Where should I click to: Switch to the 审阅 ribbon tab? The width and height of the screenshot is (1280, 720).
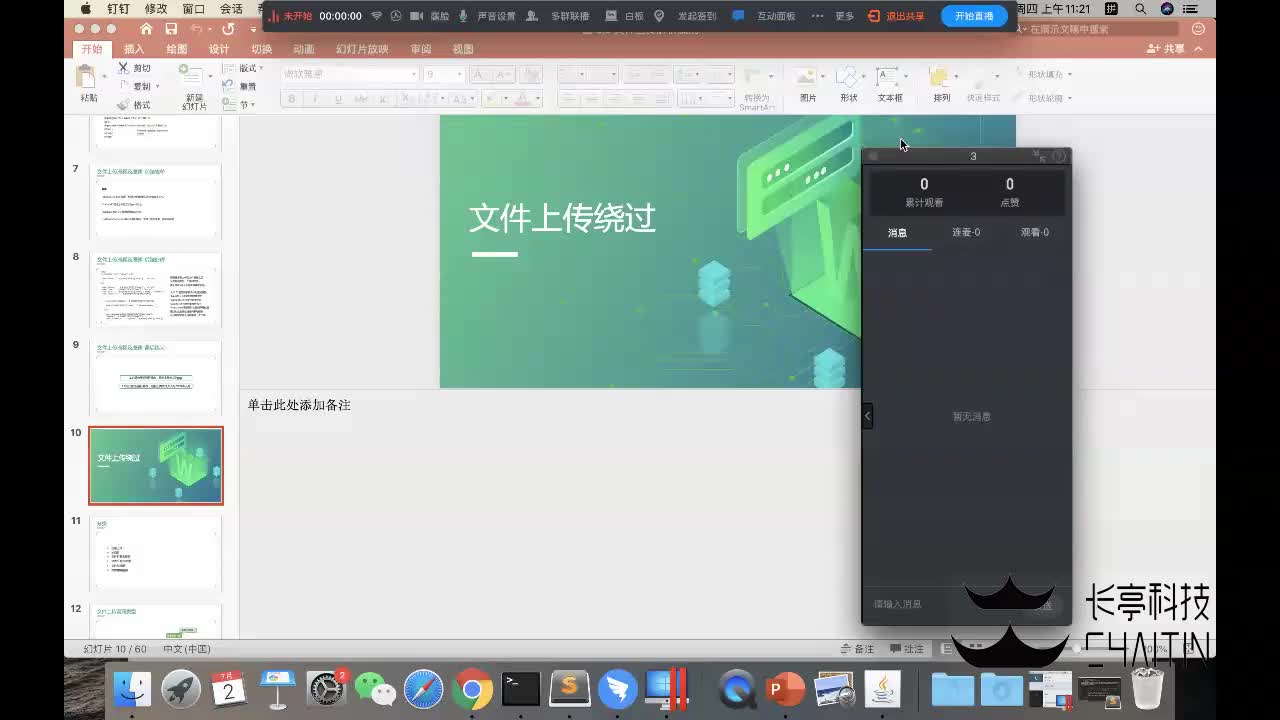[421, 49]
